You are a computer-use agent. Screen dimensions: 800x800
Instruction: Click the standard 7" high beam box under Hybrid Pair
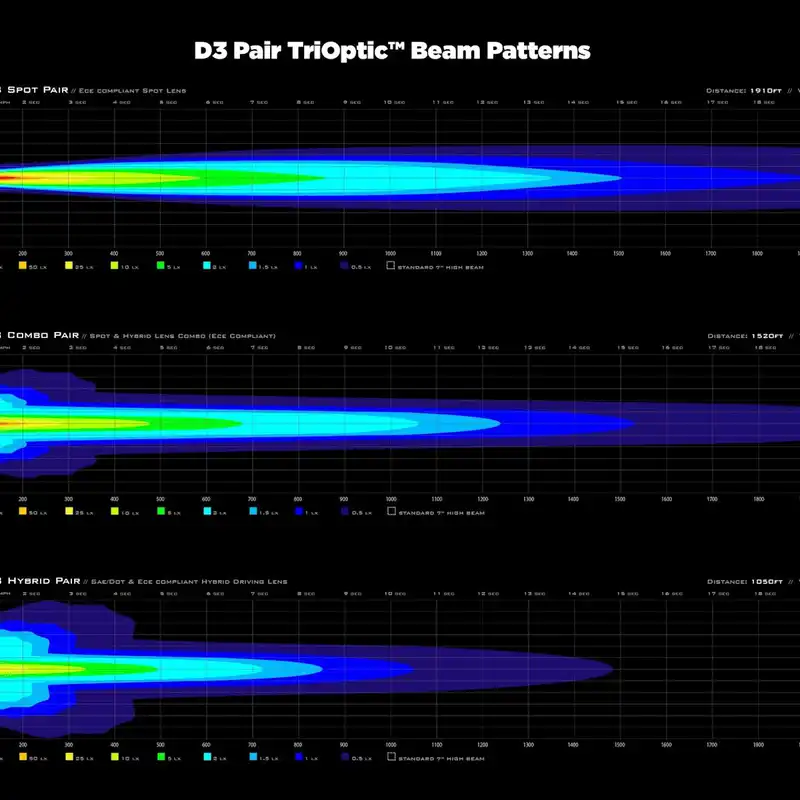(x=391, y=757)
